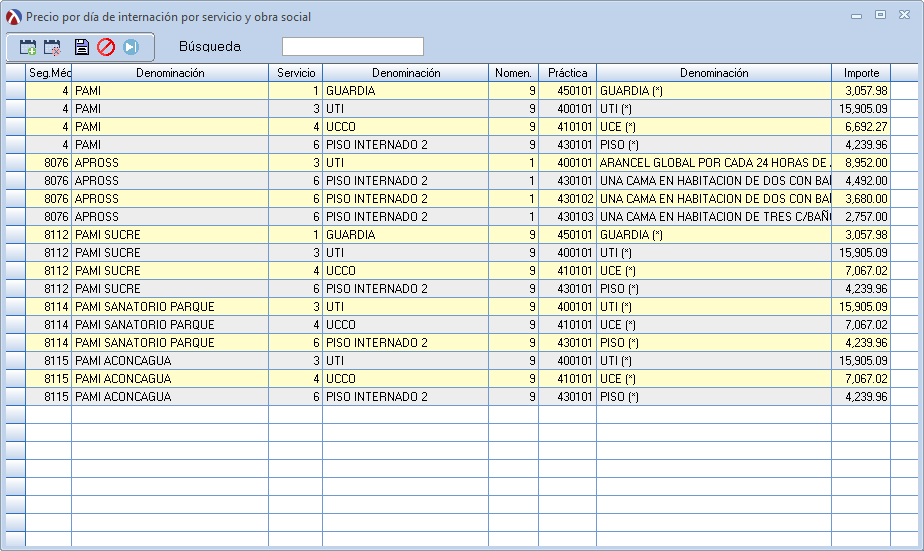Click 'GUARDIA (*)' in the first PAMI row
This screenshot has width=924, height=551.
pyautogui.click(x=714, y=91)
